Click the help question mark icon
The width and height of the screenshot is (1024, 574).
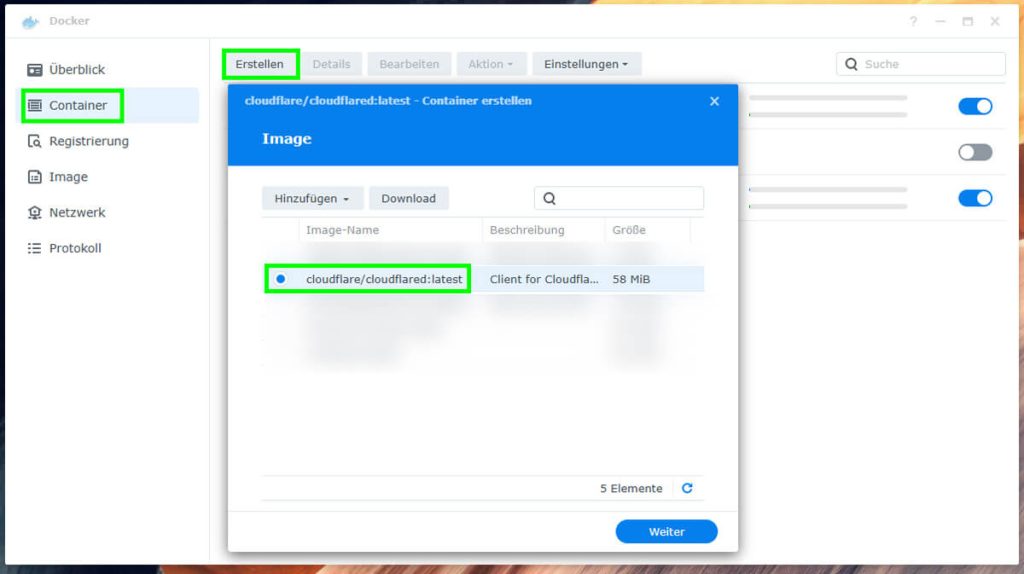pos(913,22)
